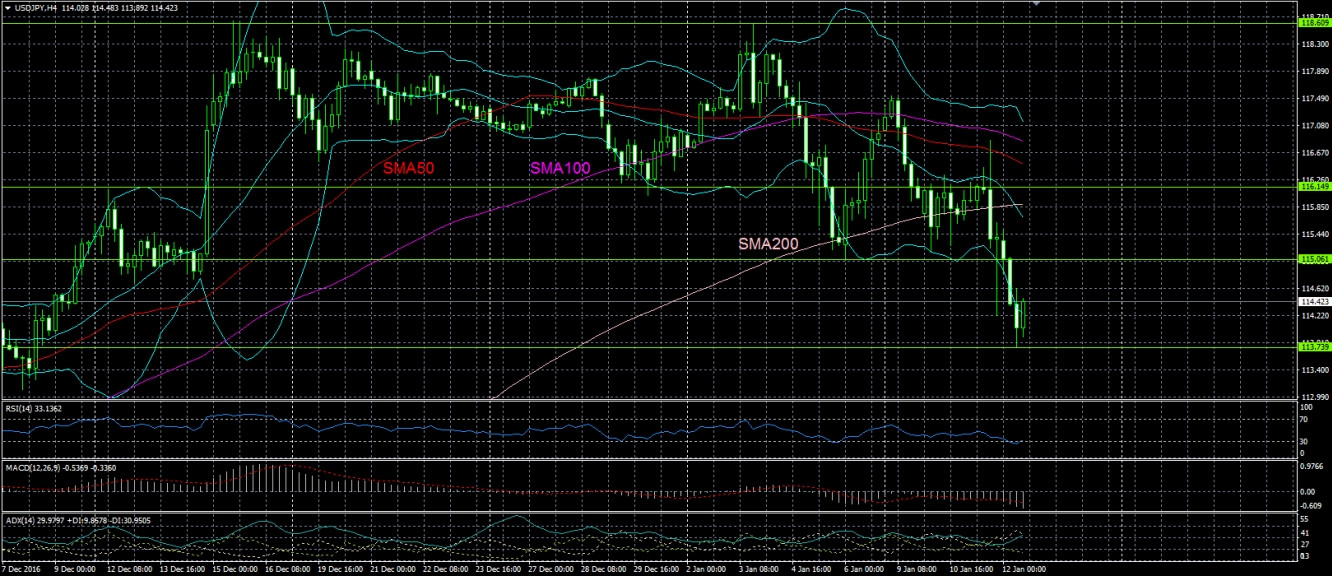The width and height of the screenshot is (1332, 576).
Task: Click the ADX scale value 55
Action: click(1306, 521)
